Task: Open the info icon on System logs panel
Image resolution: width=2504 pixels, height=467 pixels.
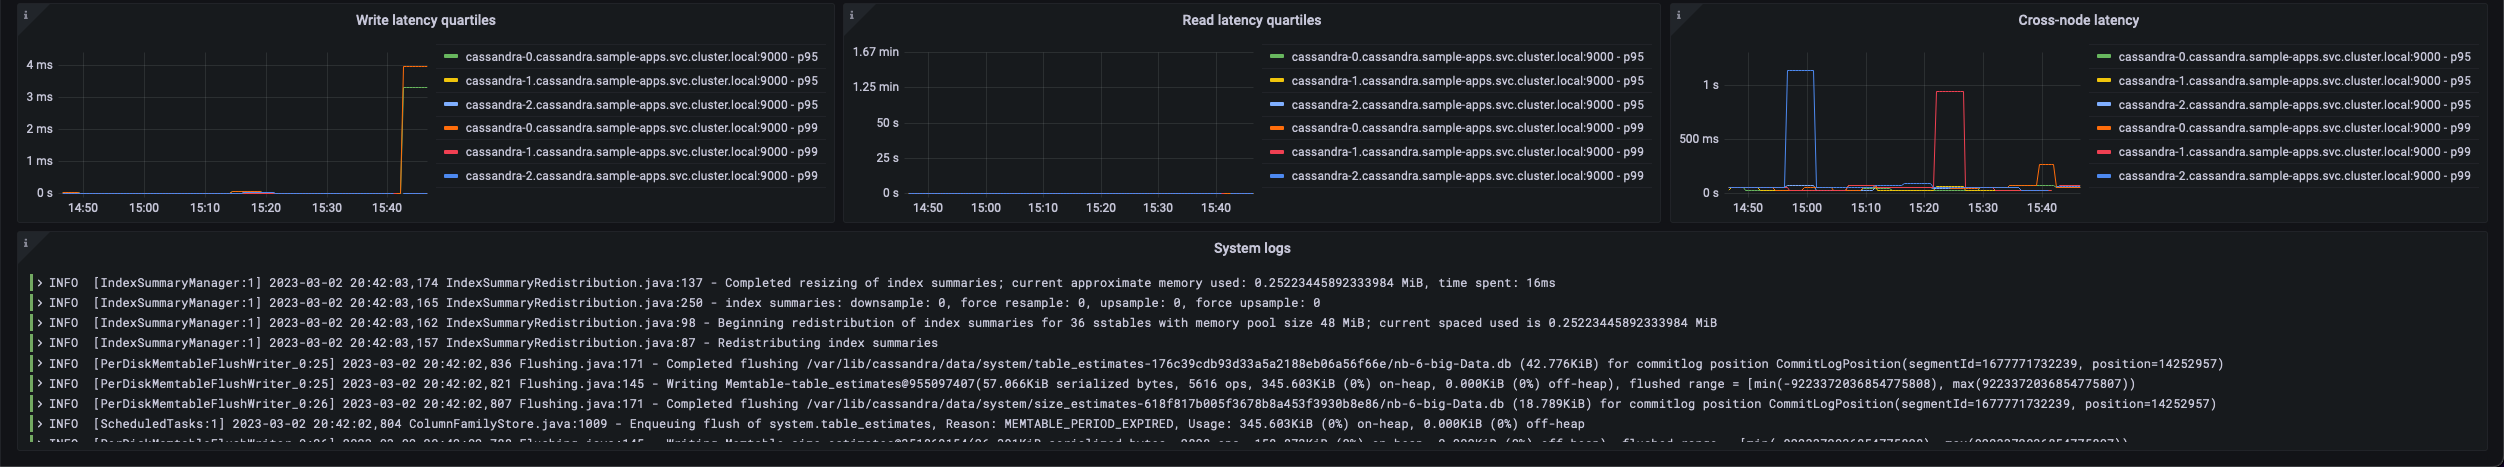Action: 25,243
